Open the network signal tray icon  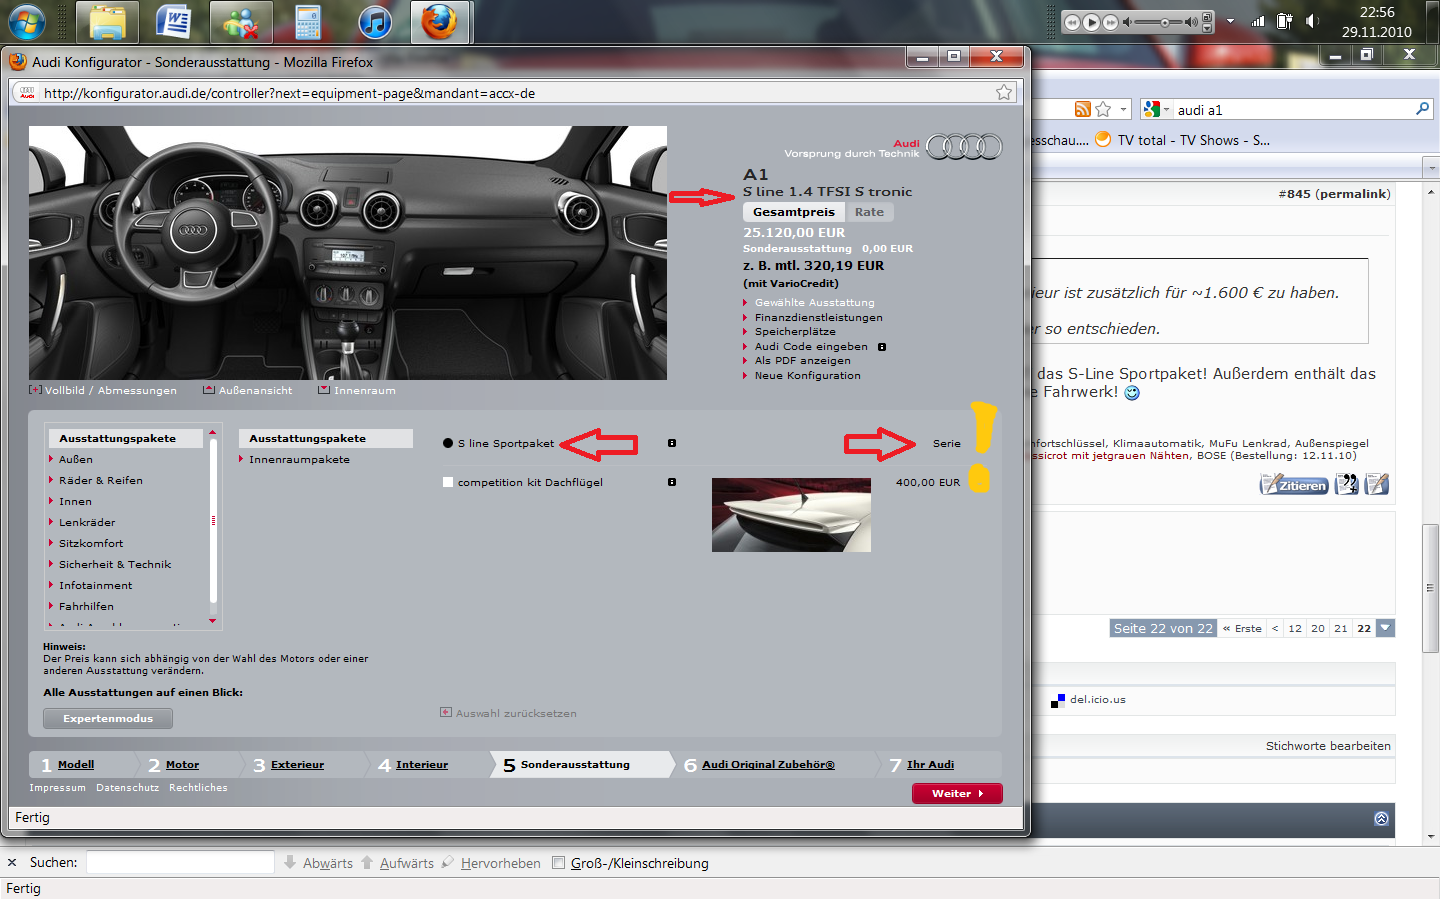[x=1258, y=21]
